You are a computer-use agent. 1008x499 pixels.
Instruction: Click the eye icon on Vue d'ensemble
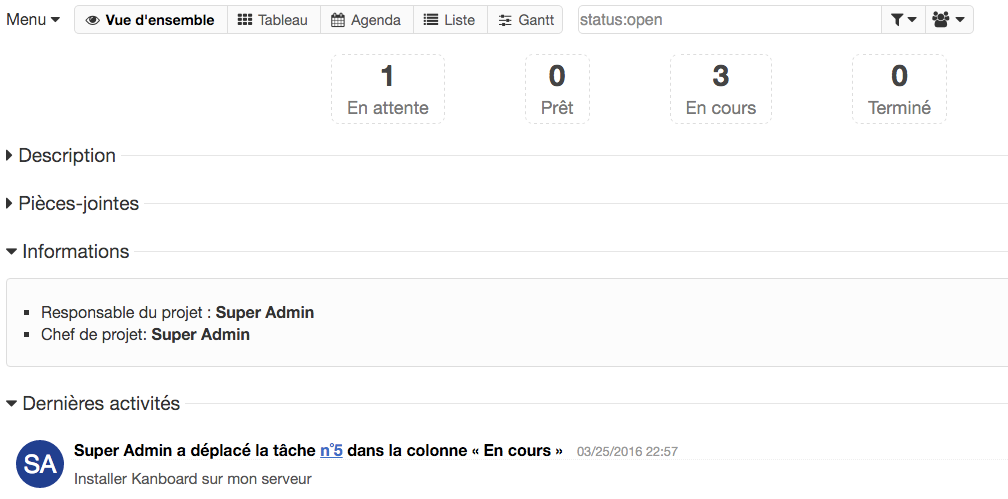click(x=93, y=20)
